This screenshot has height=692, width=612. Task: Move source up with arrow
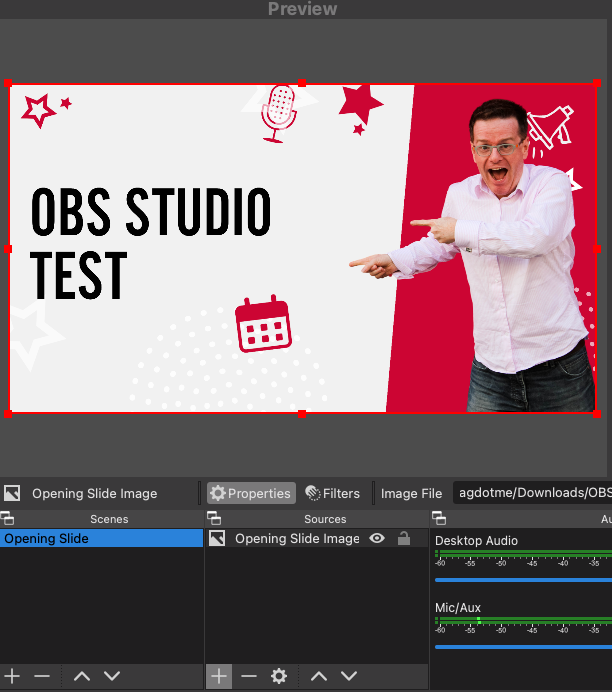click(x=319, y=676)
